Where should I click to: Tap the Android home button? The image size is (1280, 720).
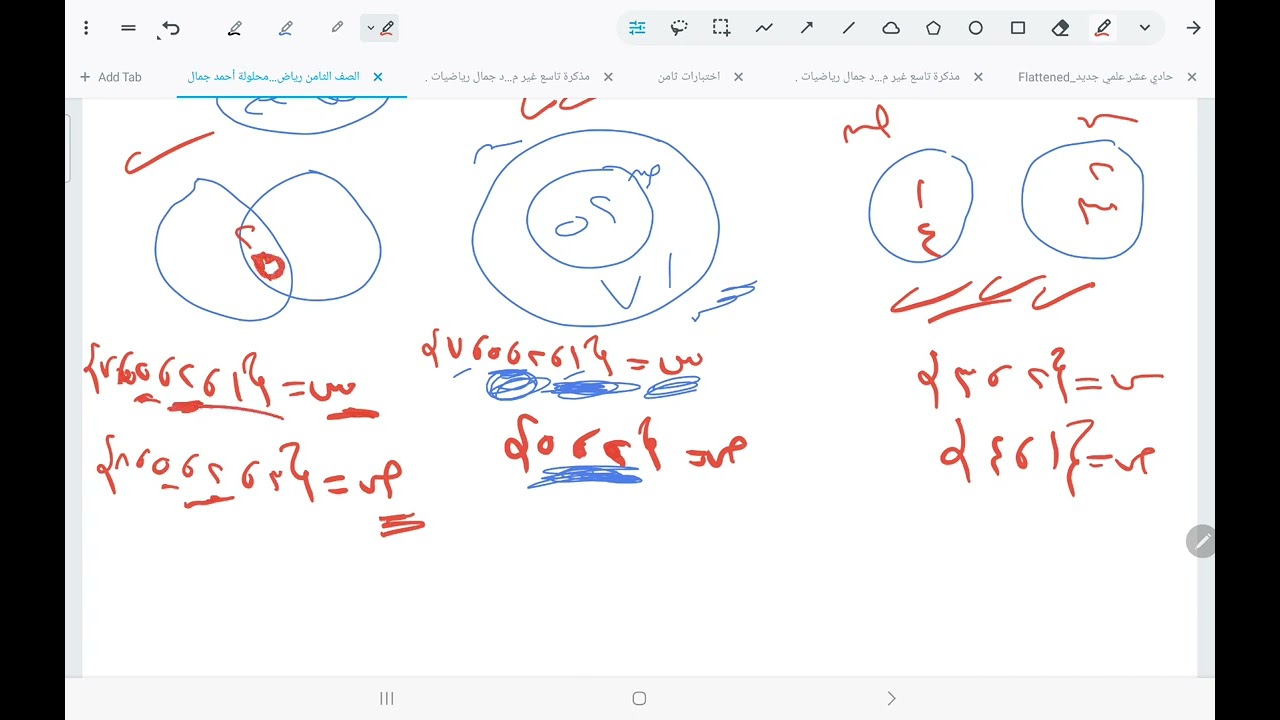639,699
